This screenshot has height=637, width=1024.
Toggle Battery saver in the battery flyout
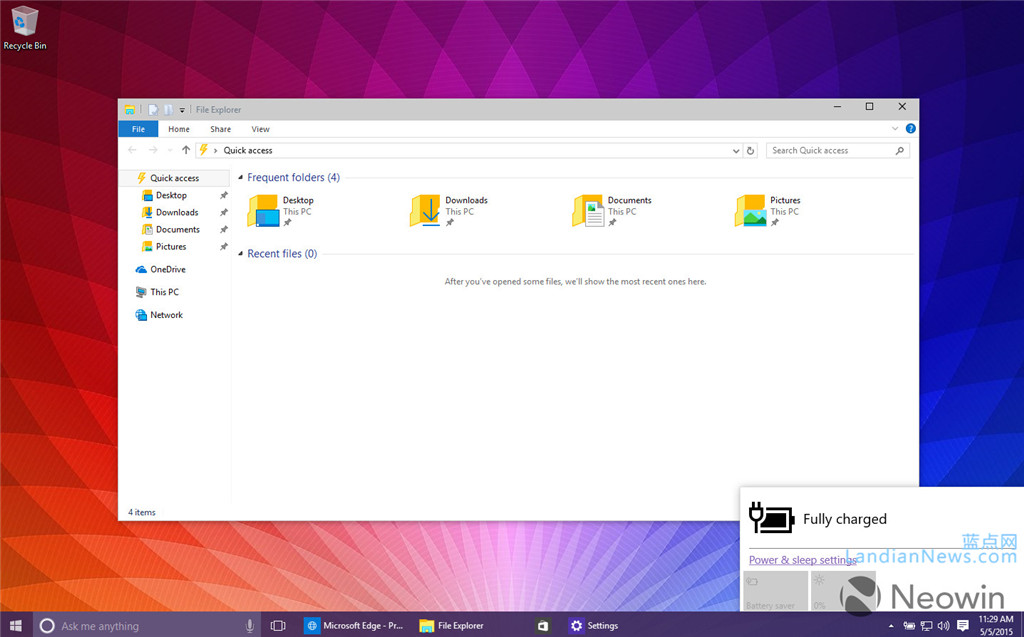pos(775,591)
